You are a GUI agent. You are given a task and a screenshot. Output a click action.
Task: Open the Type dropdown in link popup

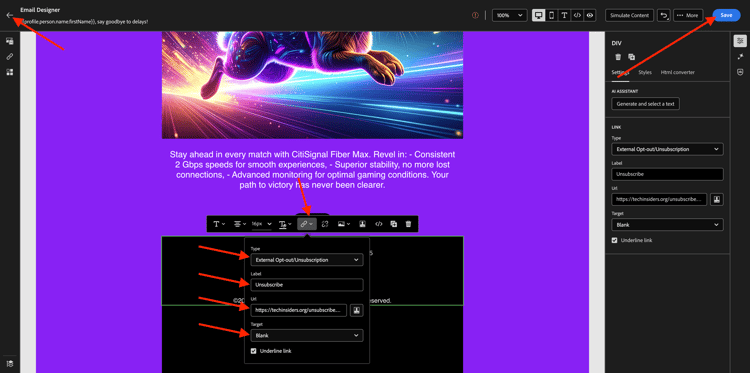pos(307,260)
